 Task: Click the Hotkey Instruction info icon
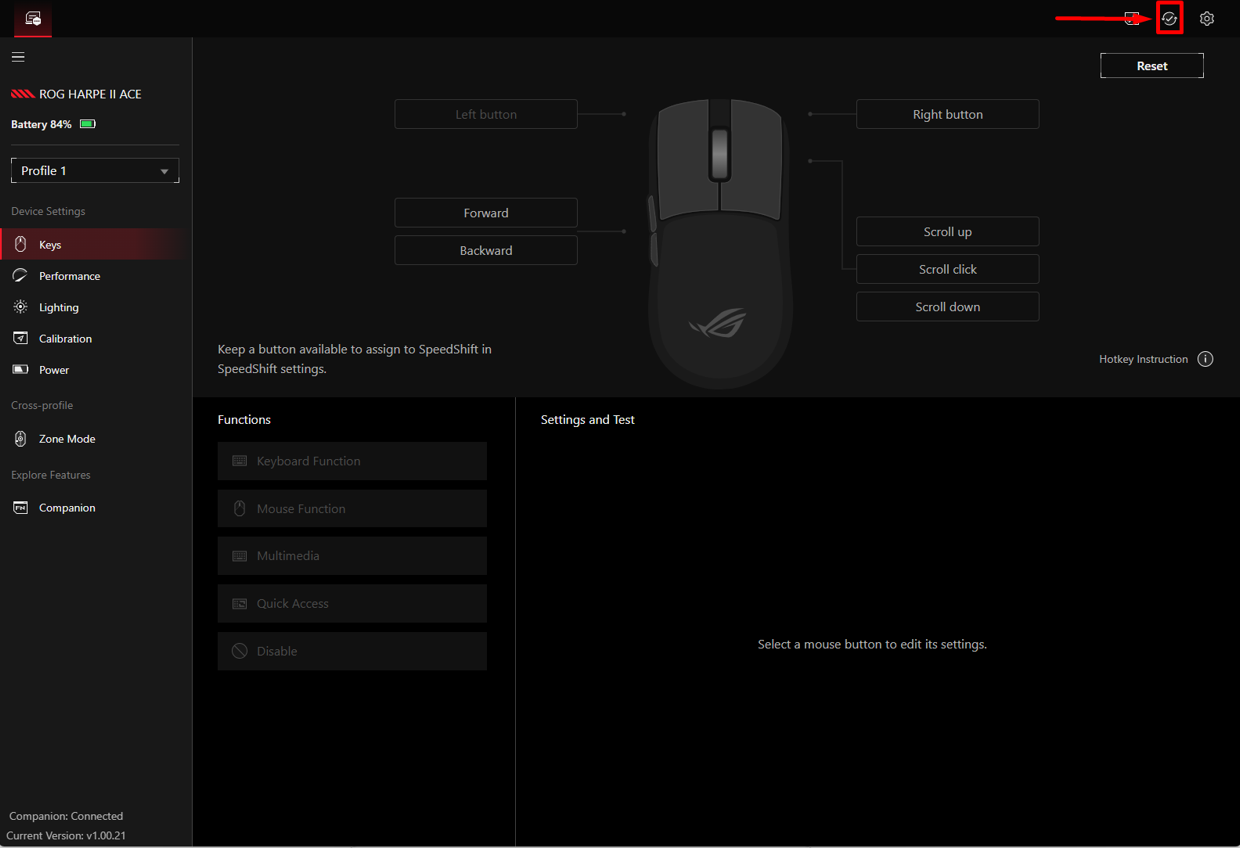[1205, 359]
